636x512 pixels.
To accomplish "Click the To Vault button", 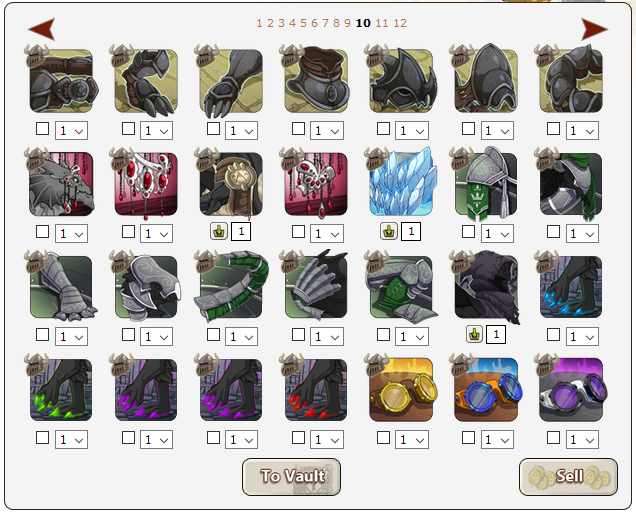I will 291,477.
